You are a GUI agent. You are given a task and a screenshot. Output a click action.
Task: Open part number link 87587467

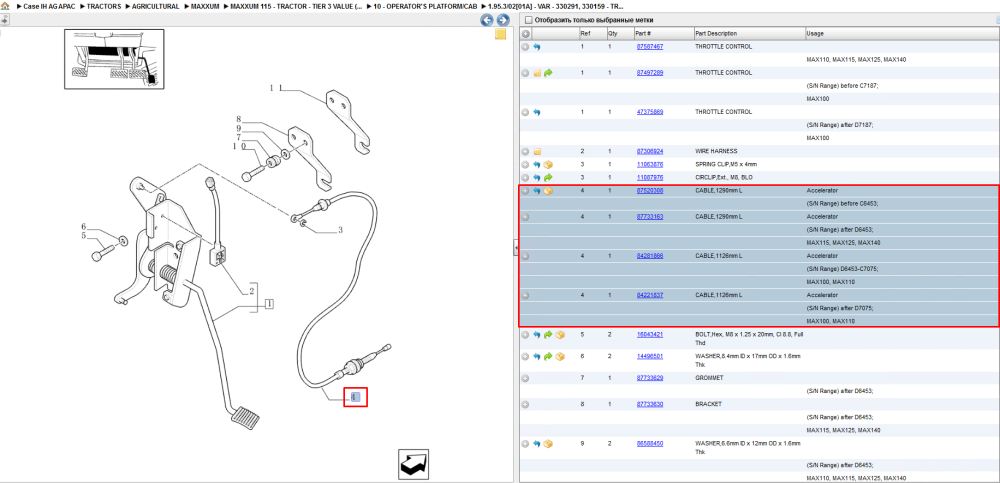[x=649, y=47]
